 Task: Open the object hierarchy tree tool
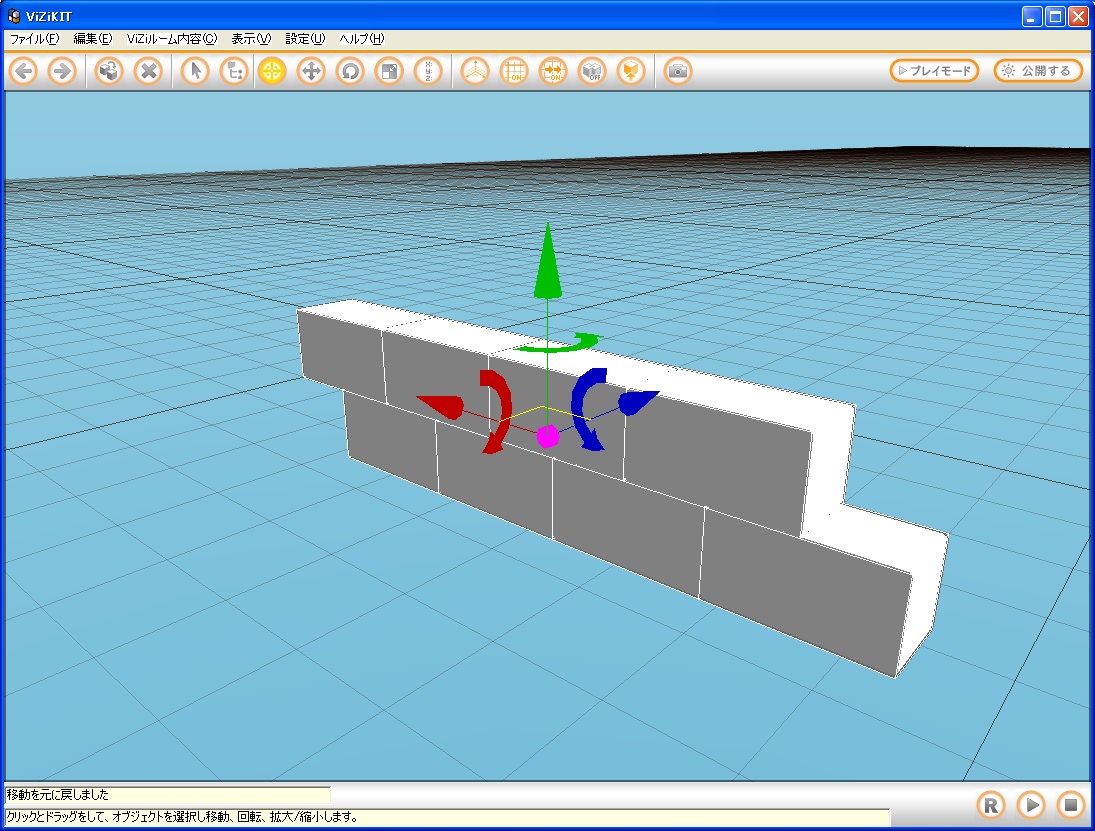coord(234,71)
